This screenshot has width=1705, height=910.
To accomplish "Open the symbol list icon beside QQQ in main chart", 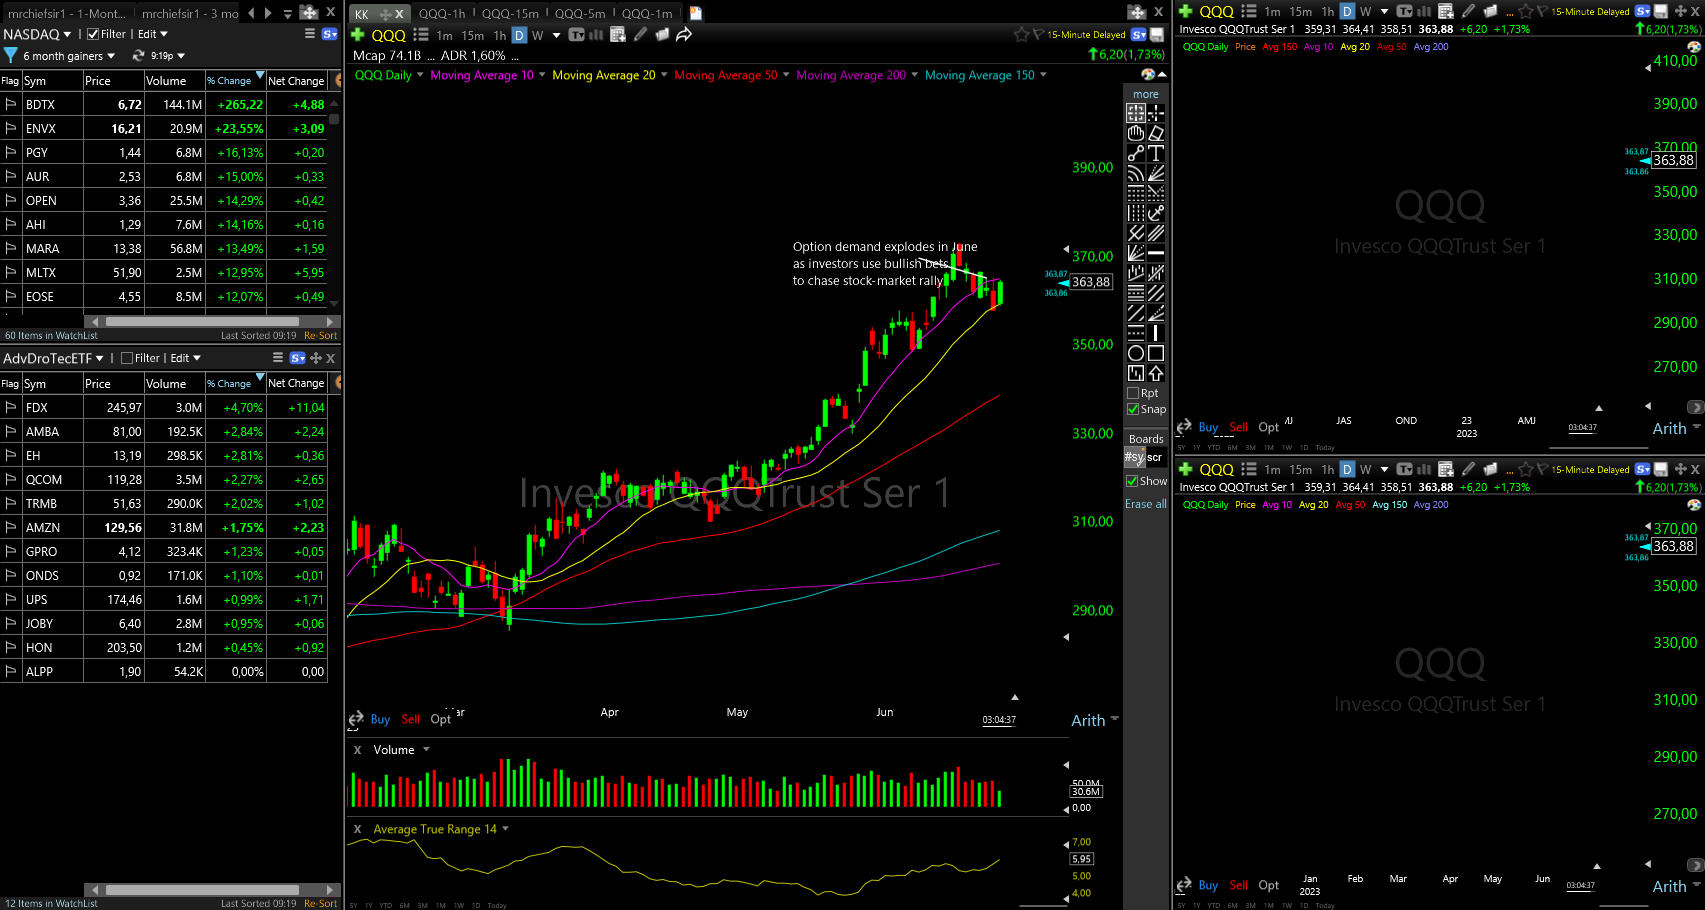I will pos(421,35).
